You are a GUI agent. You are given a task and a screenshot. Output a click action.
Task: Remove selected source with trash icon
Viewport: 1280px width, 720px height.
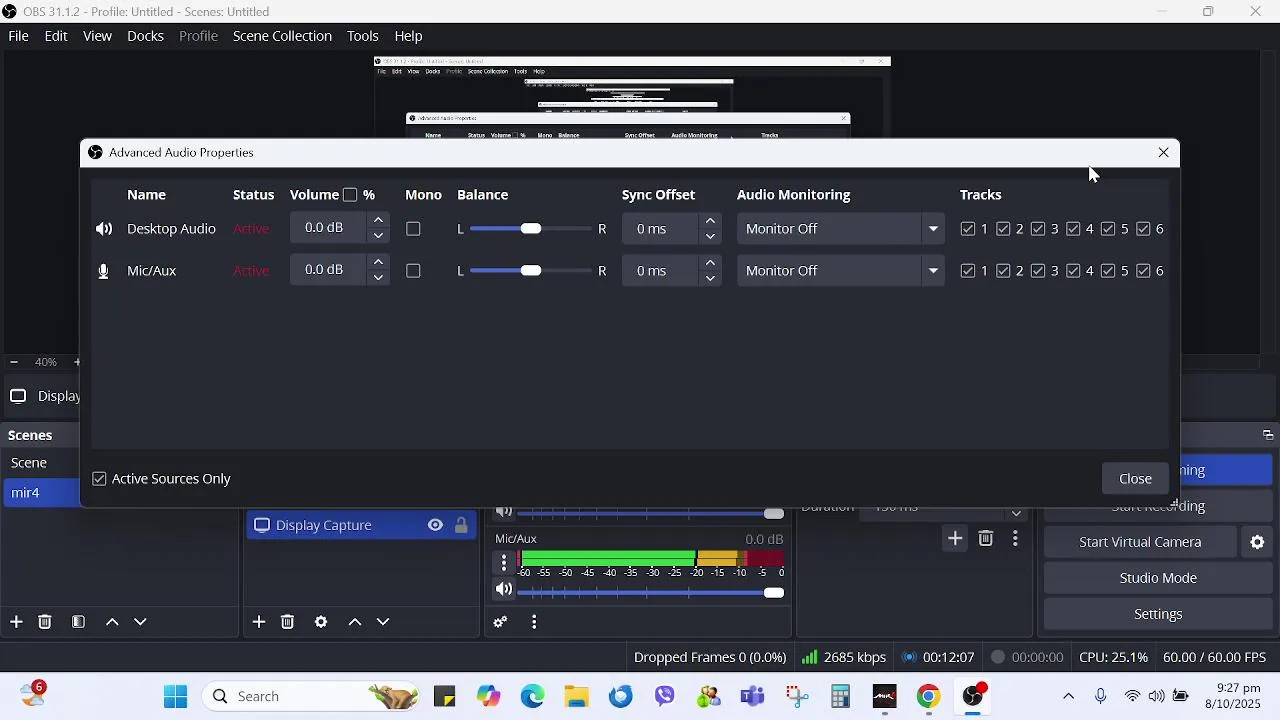[288, 622]
